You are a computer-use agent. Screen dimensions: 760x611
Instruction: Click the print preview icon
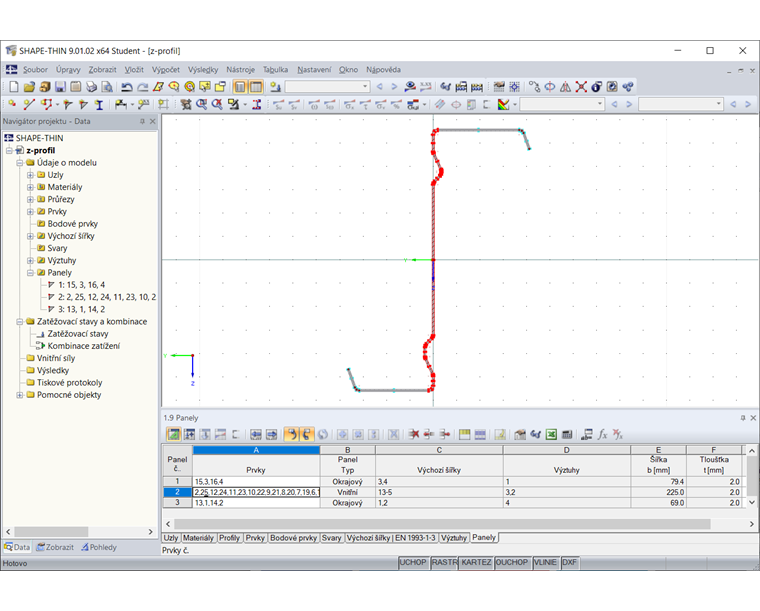[107, 87]
